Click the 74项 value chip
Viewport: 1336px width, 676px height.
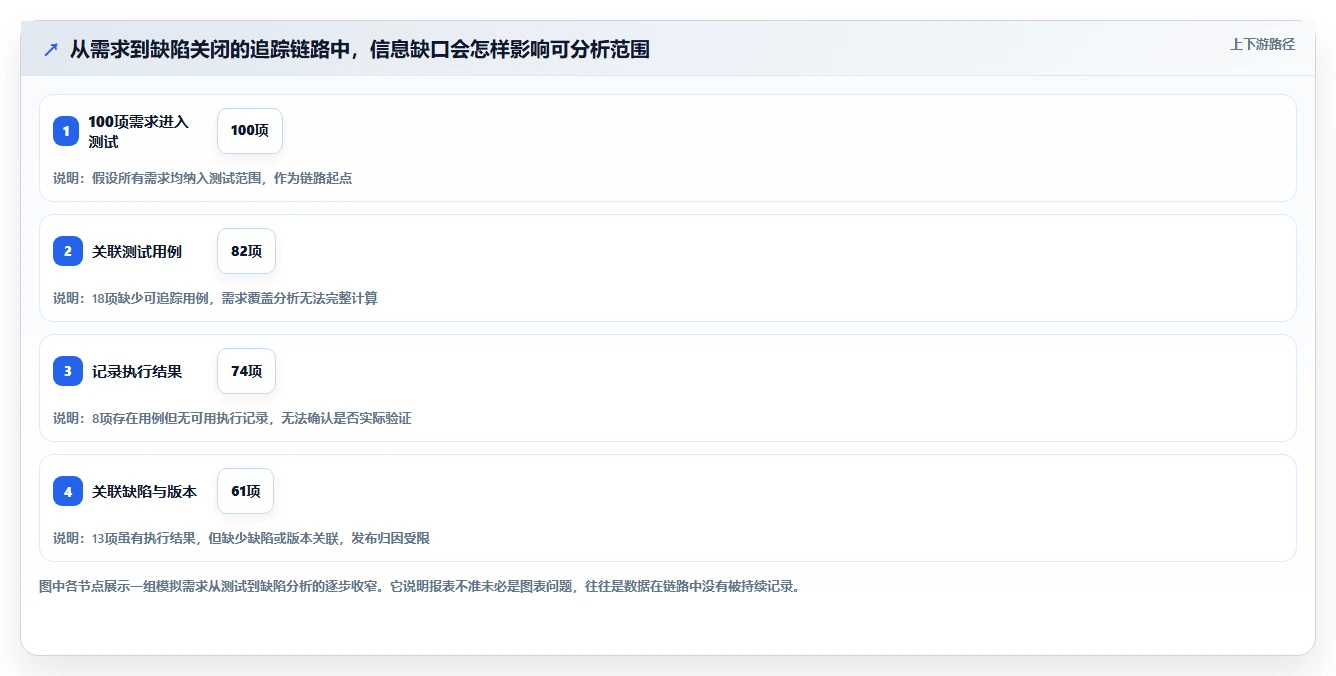click(x=246, y=371)
